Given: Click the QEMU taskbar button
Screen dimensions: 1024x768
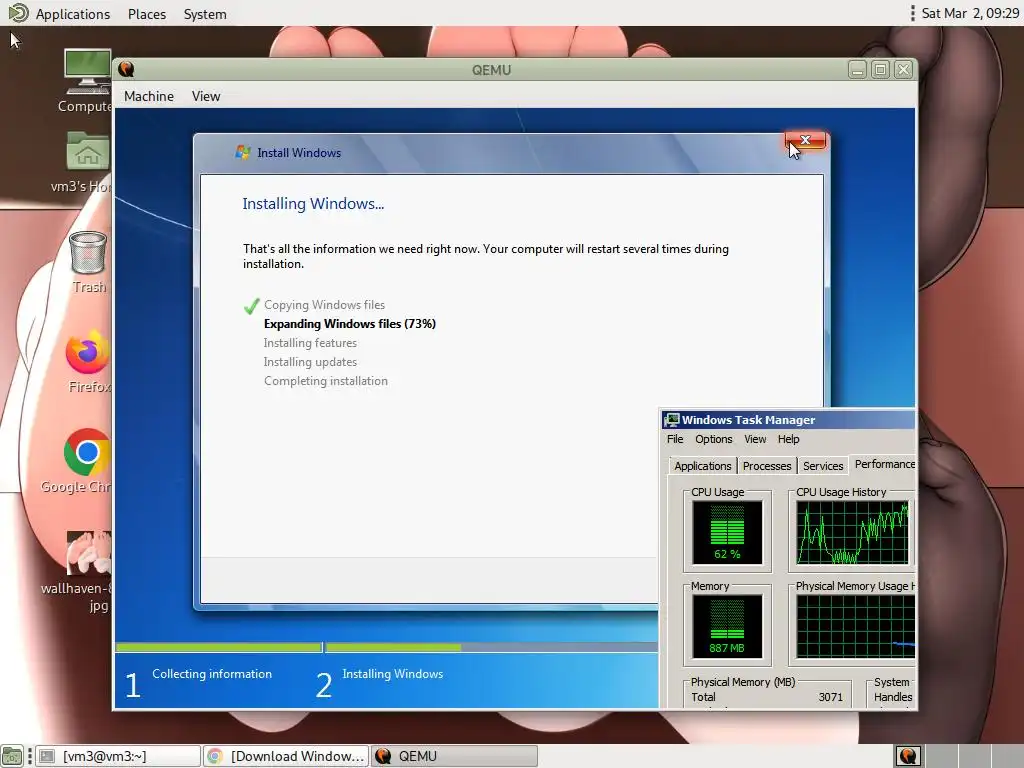Looking at the screenshot, I should coord(455,756).
